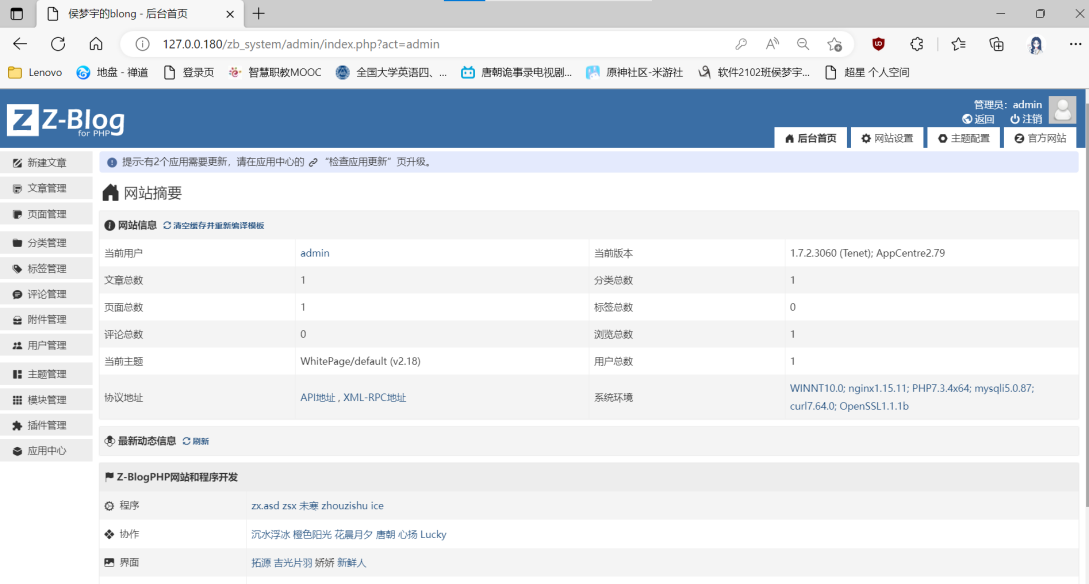Open a new browser tab with plus button

258,13
